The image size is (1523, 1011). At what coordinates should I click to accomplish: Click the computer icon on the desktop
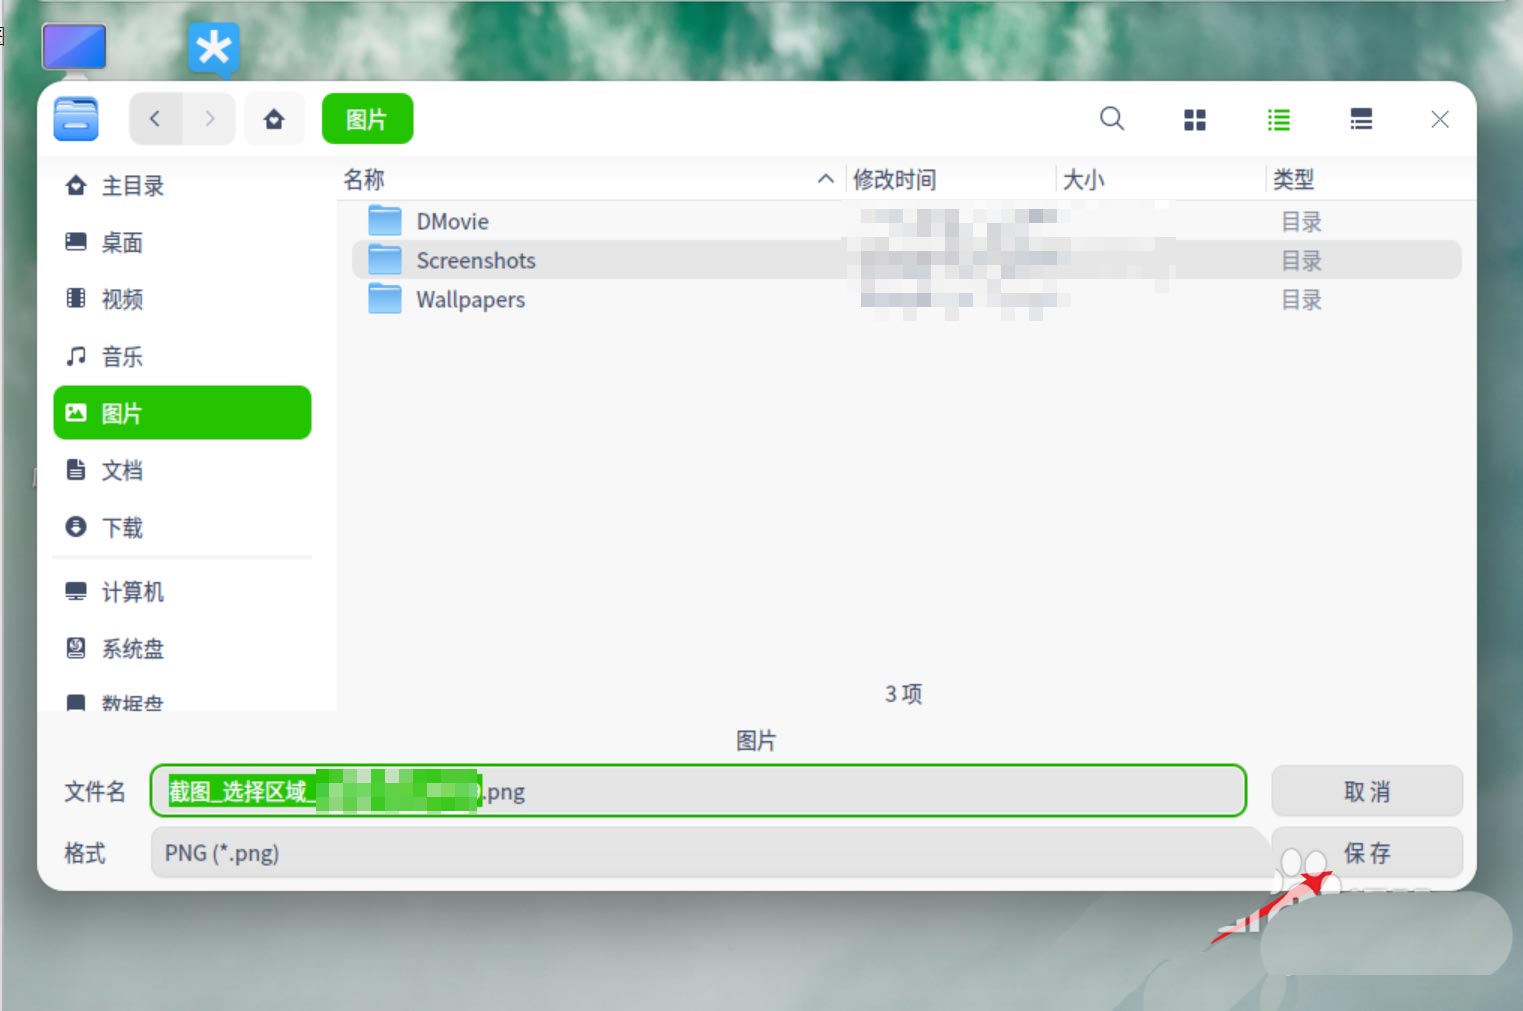click(x=74, y=50)
